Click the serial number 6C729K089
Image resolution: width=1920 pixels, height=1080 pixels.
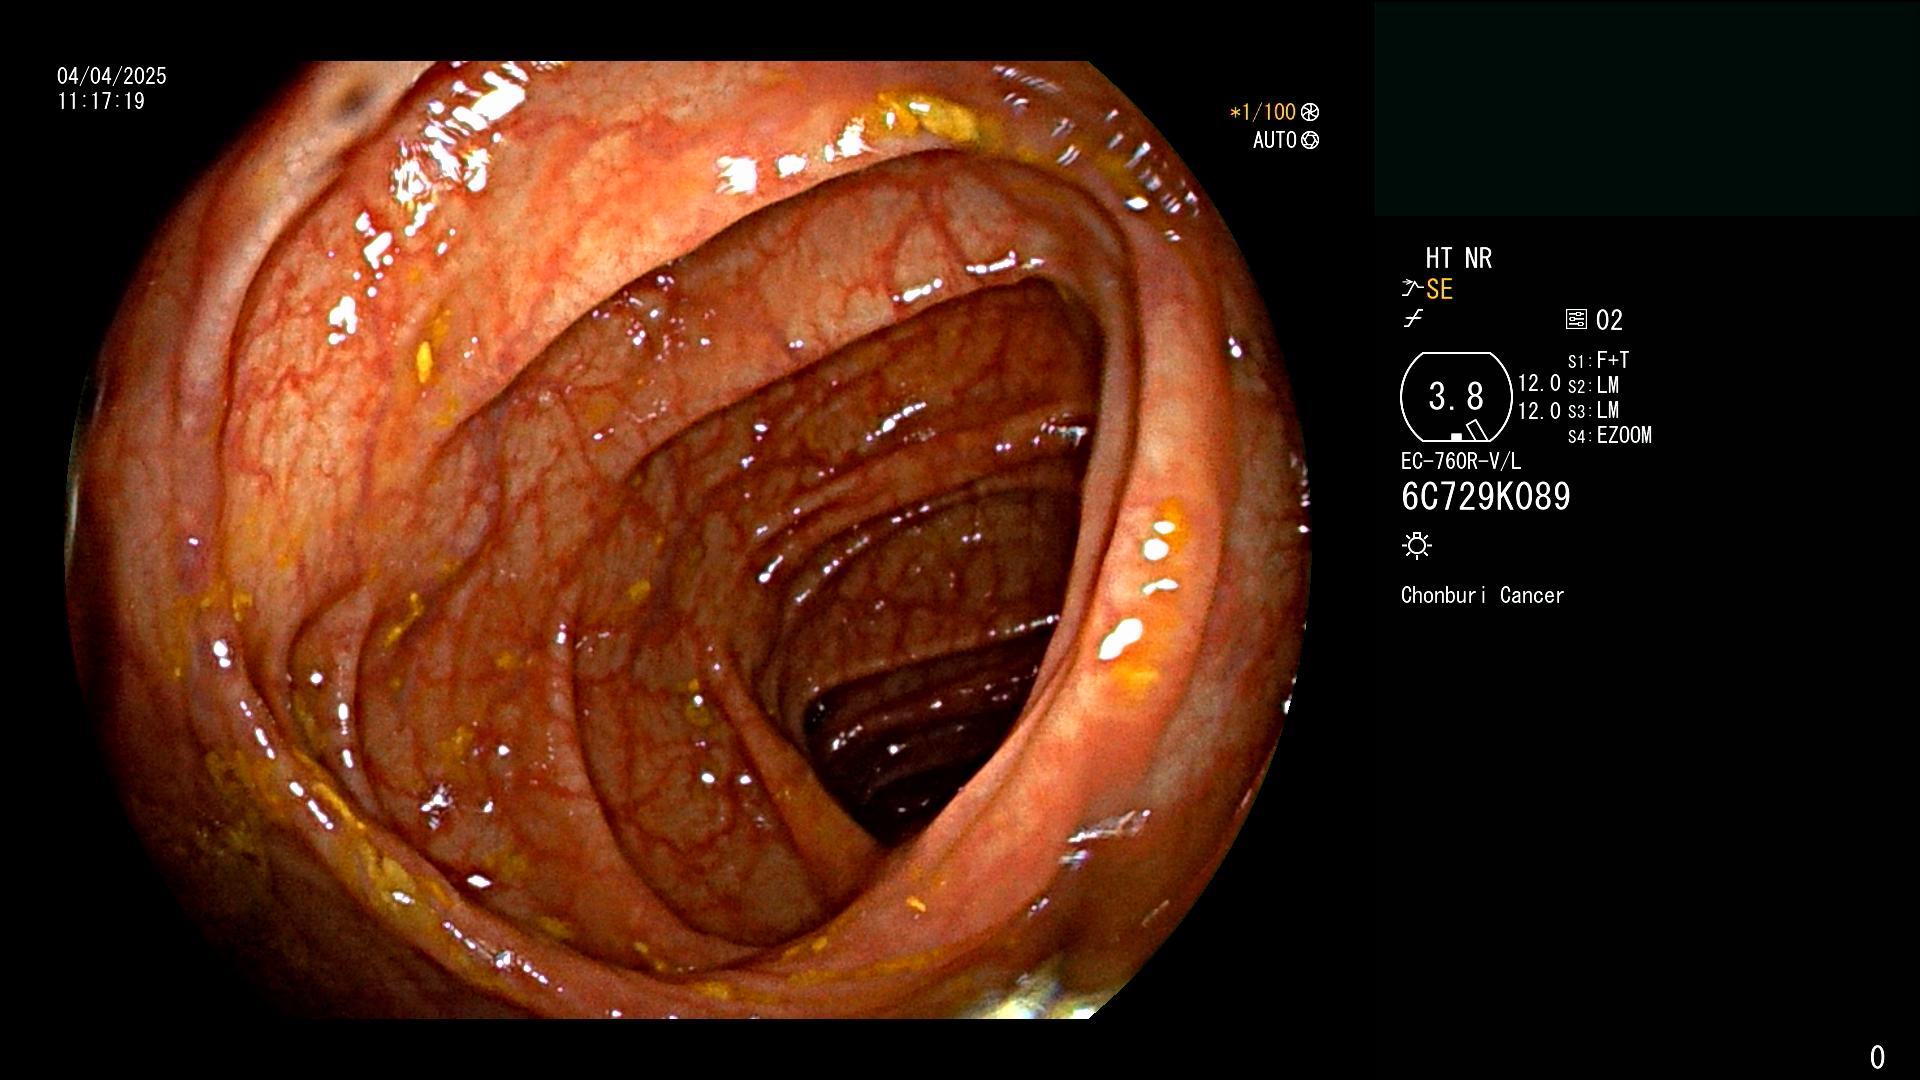1486,497
